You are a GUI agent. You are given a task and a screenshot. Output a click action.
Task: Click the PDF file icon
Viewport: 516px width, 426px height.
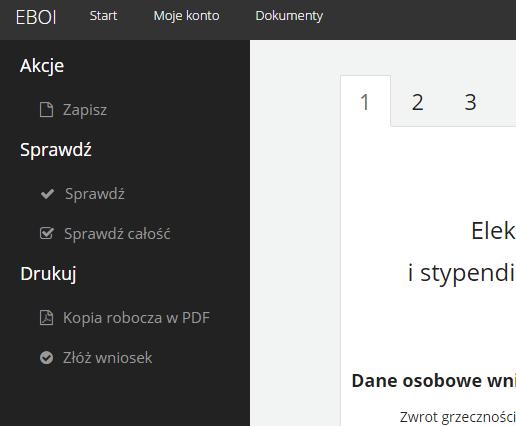pyautogui.click(x=46, y=318)
